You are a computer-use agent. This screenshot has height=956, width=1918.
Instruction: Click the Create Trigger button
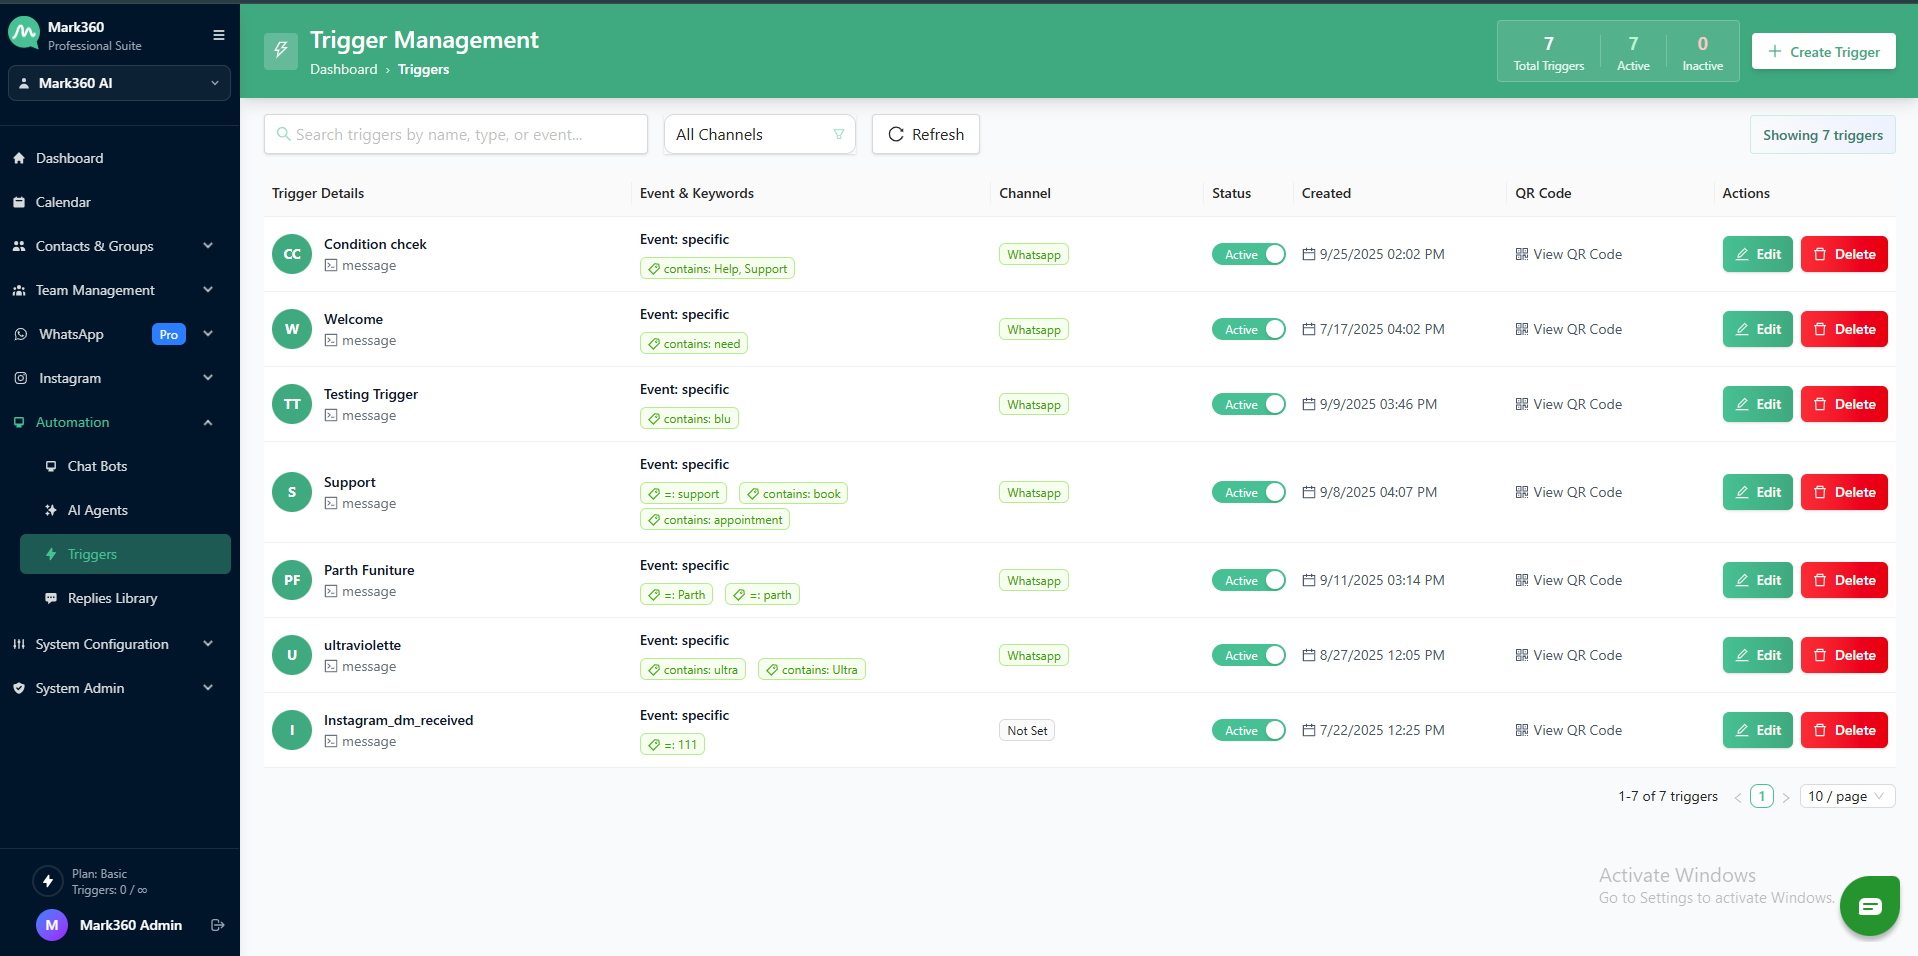(1823, 51)
